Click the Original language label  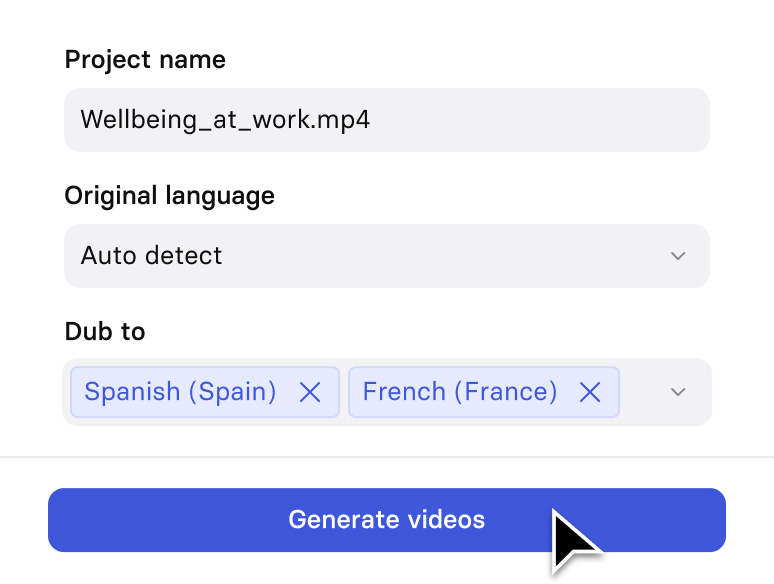click(x=169, y=196)
